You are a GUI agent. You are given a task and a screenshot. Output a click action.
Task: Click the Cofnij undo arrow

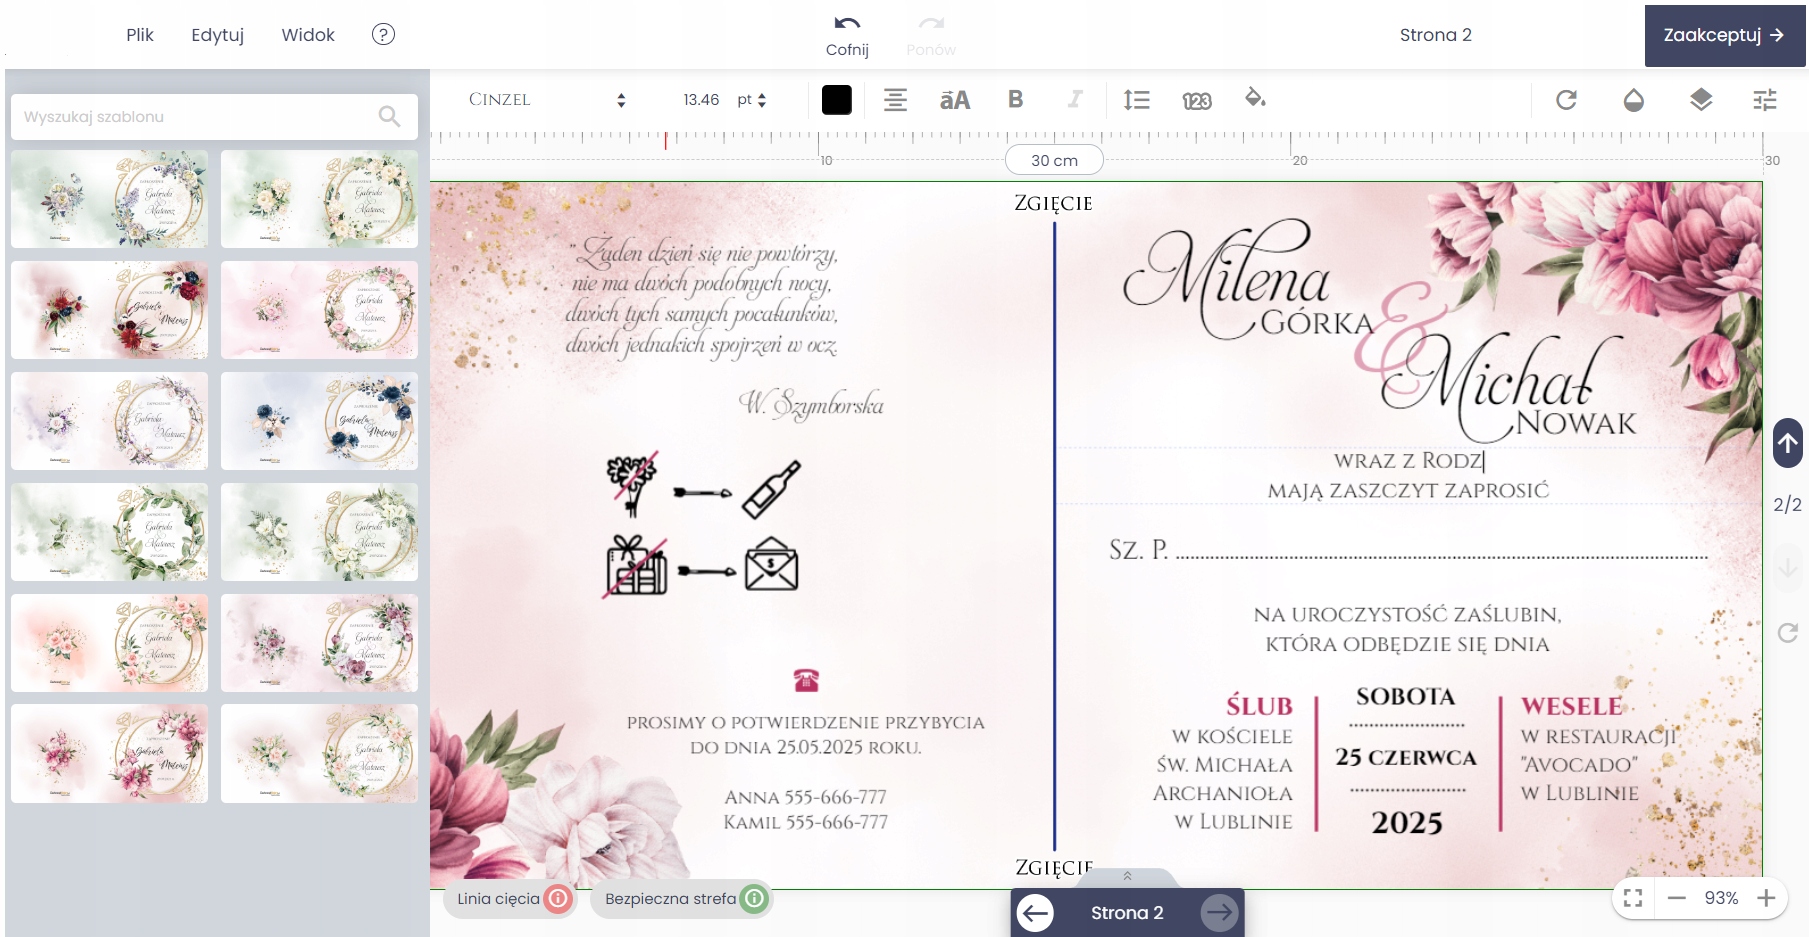point(847,23)
